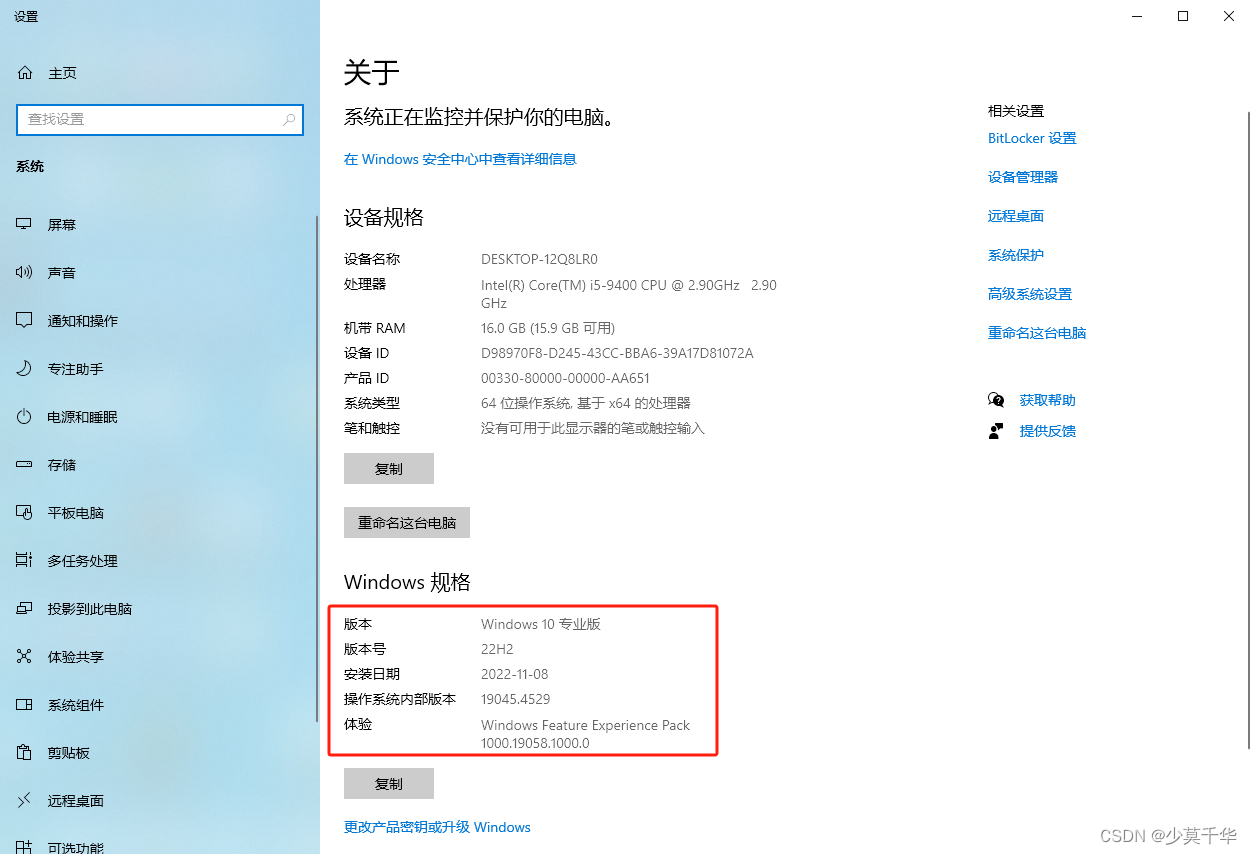This screenshot has height=854, width=1252.
Task: Click the Remote Desktop sidebar icon
Action: click(25, 801)
